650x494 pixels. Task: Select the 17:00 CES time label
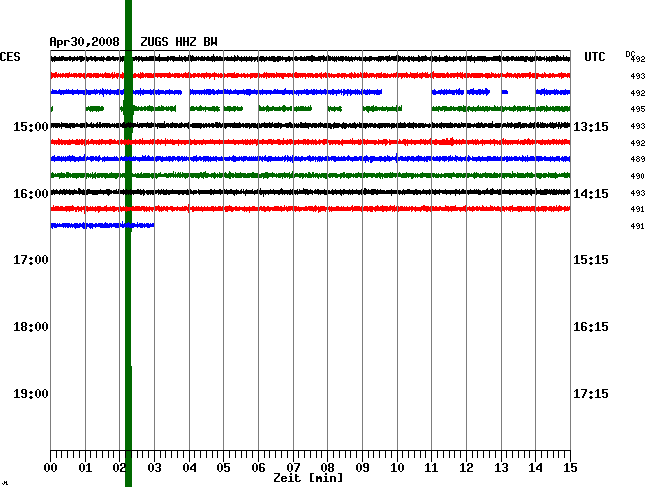point(31,260)
